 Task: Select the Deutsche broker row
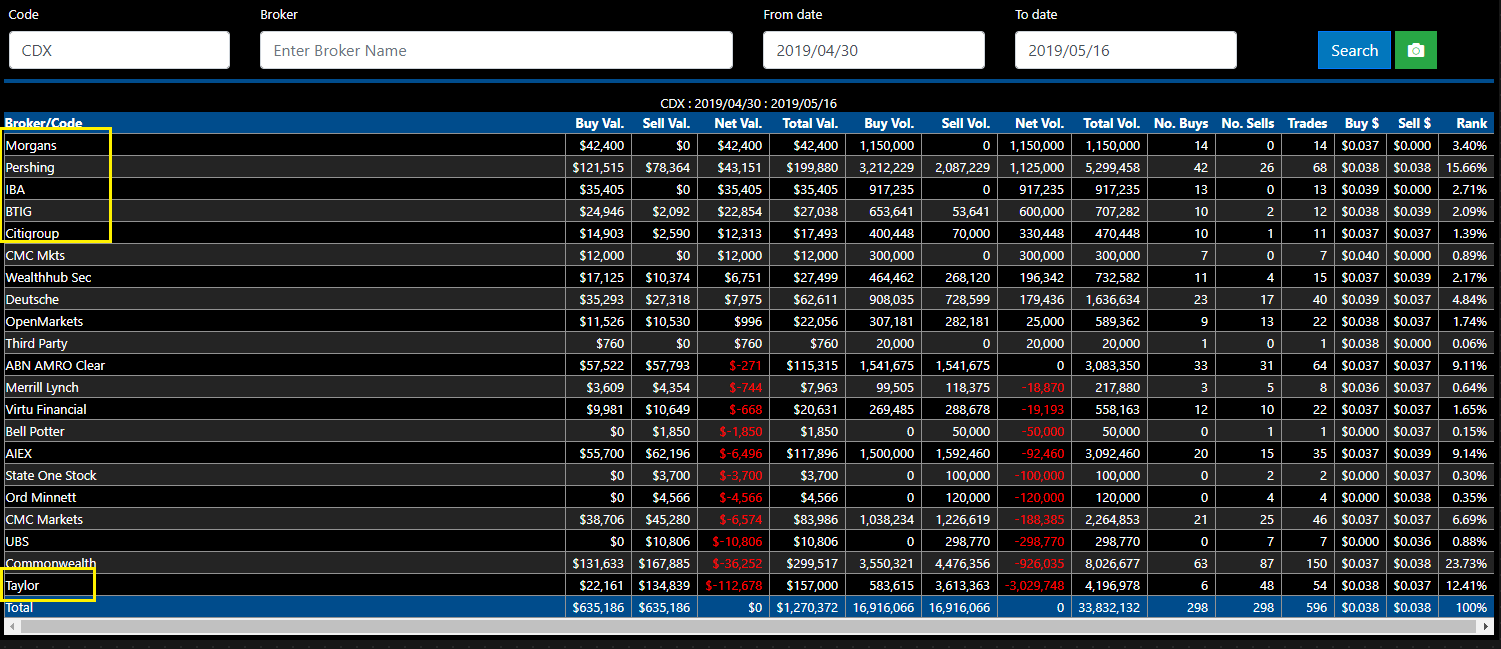[747, 299]
